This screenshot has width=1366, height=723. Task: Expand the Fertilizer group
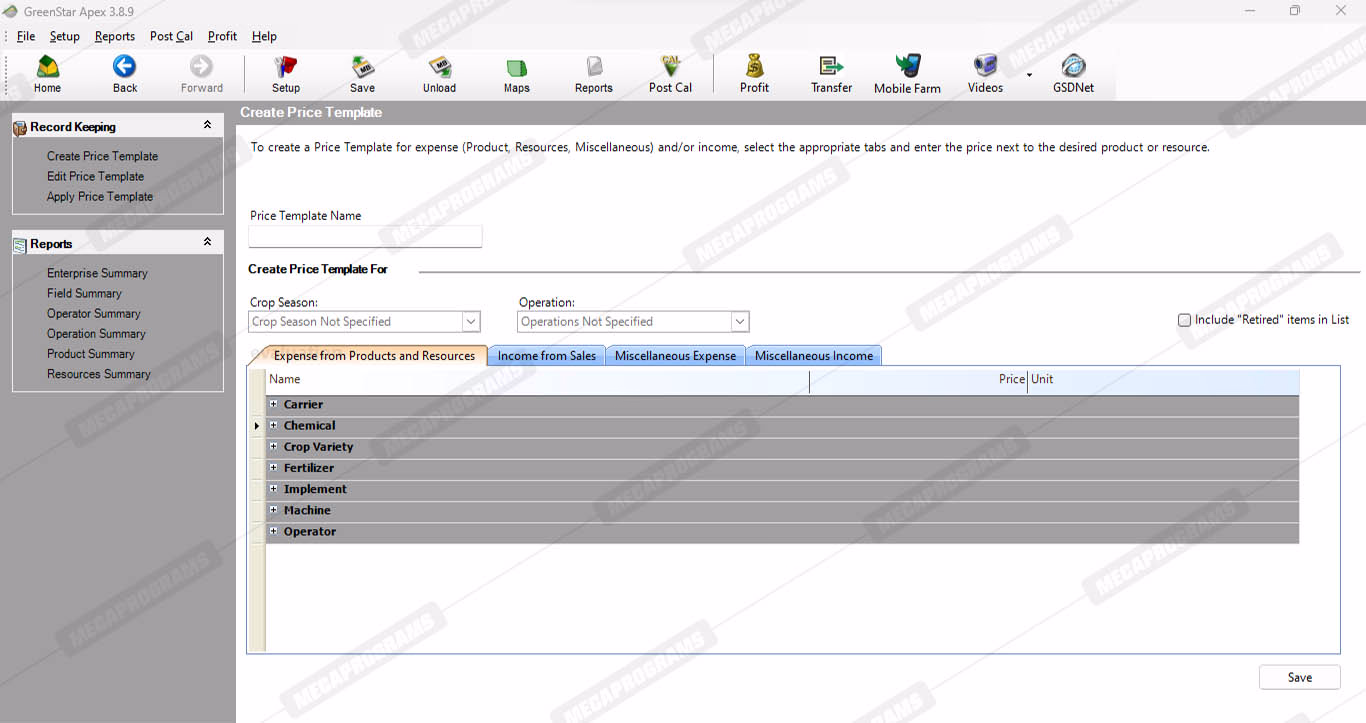pos(273,467)
